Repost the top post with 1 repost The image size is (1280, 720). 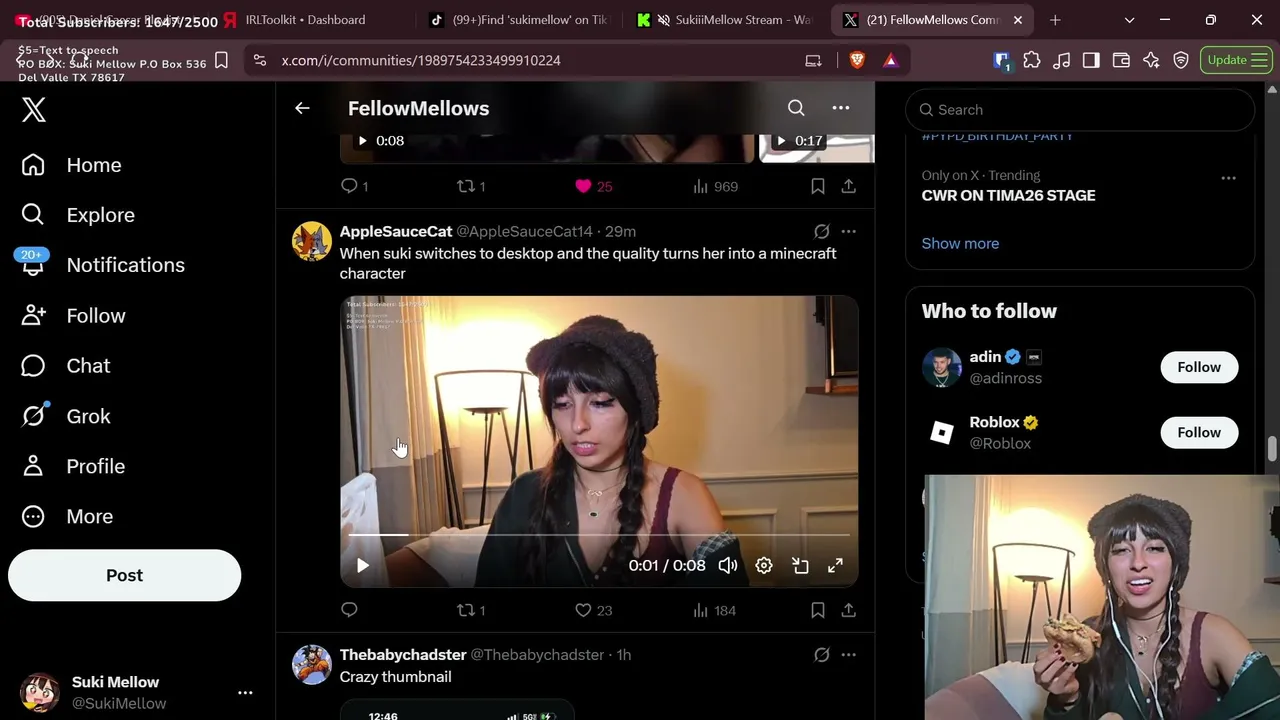[x=471, y=186]
